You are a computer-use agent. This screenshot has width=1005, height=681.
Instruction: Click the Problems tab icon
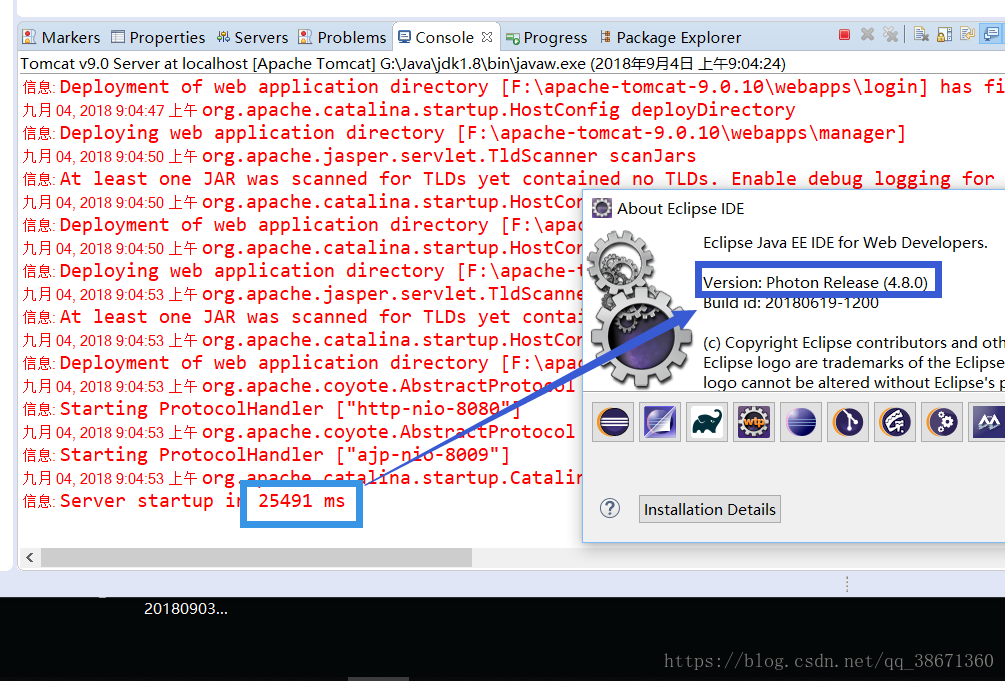(305, 37)
